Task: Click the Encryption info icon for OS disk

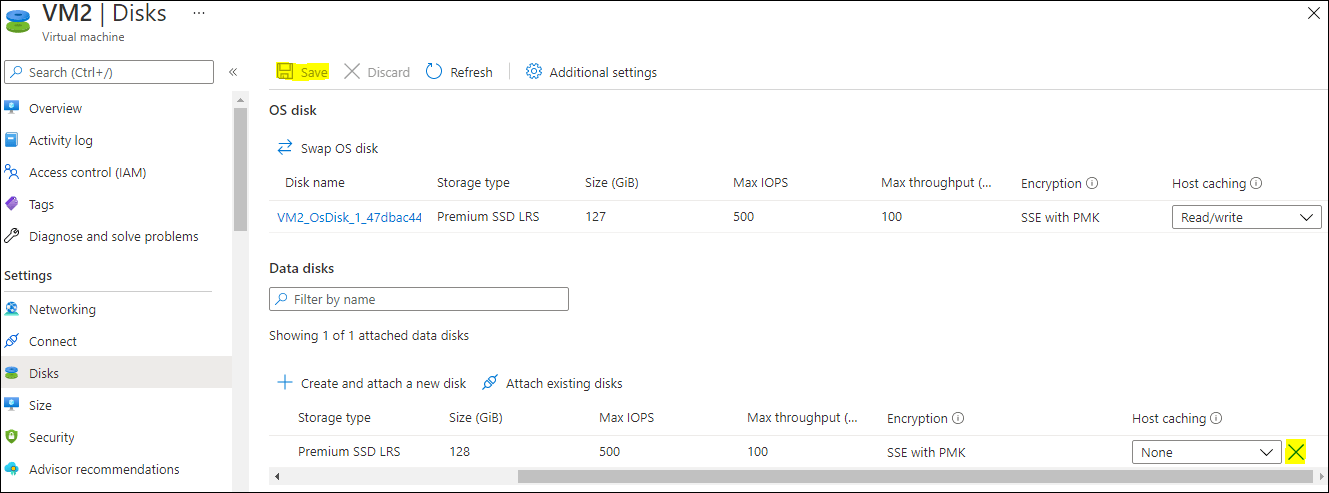Action: tap(1092, 184)
